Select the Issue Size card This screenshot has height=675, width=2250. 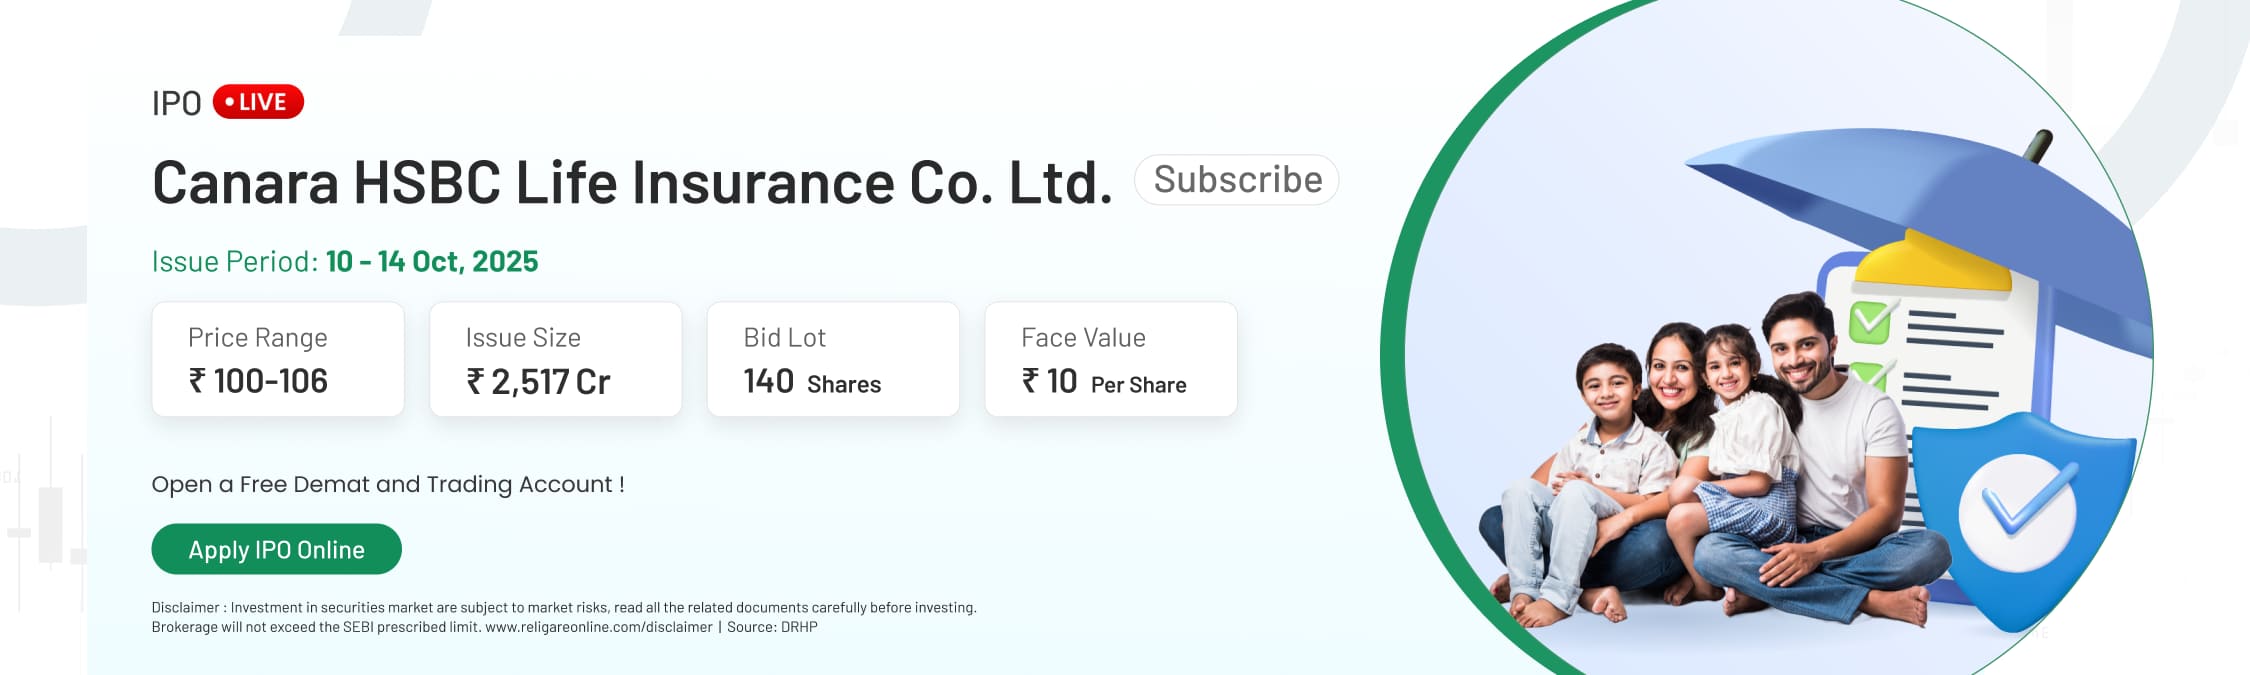[x=556, y=359]
